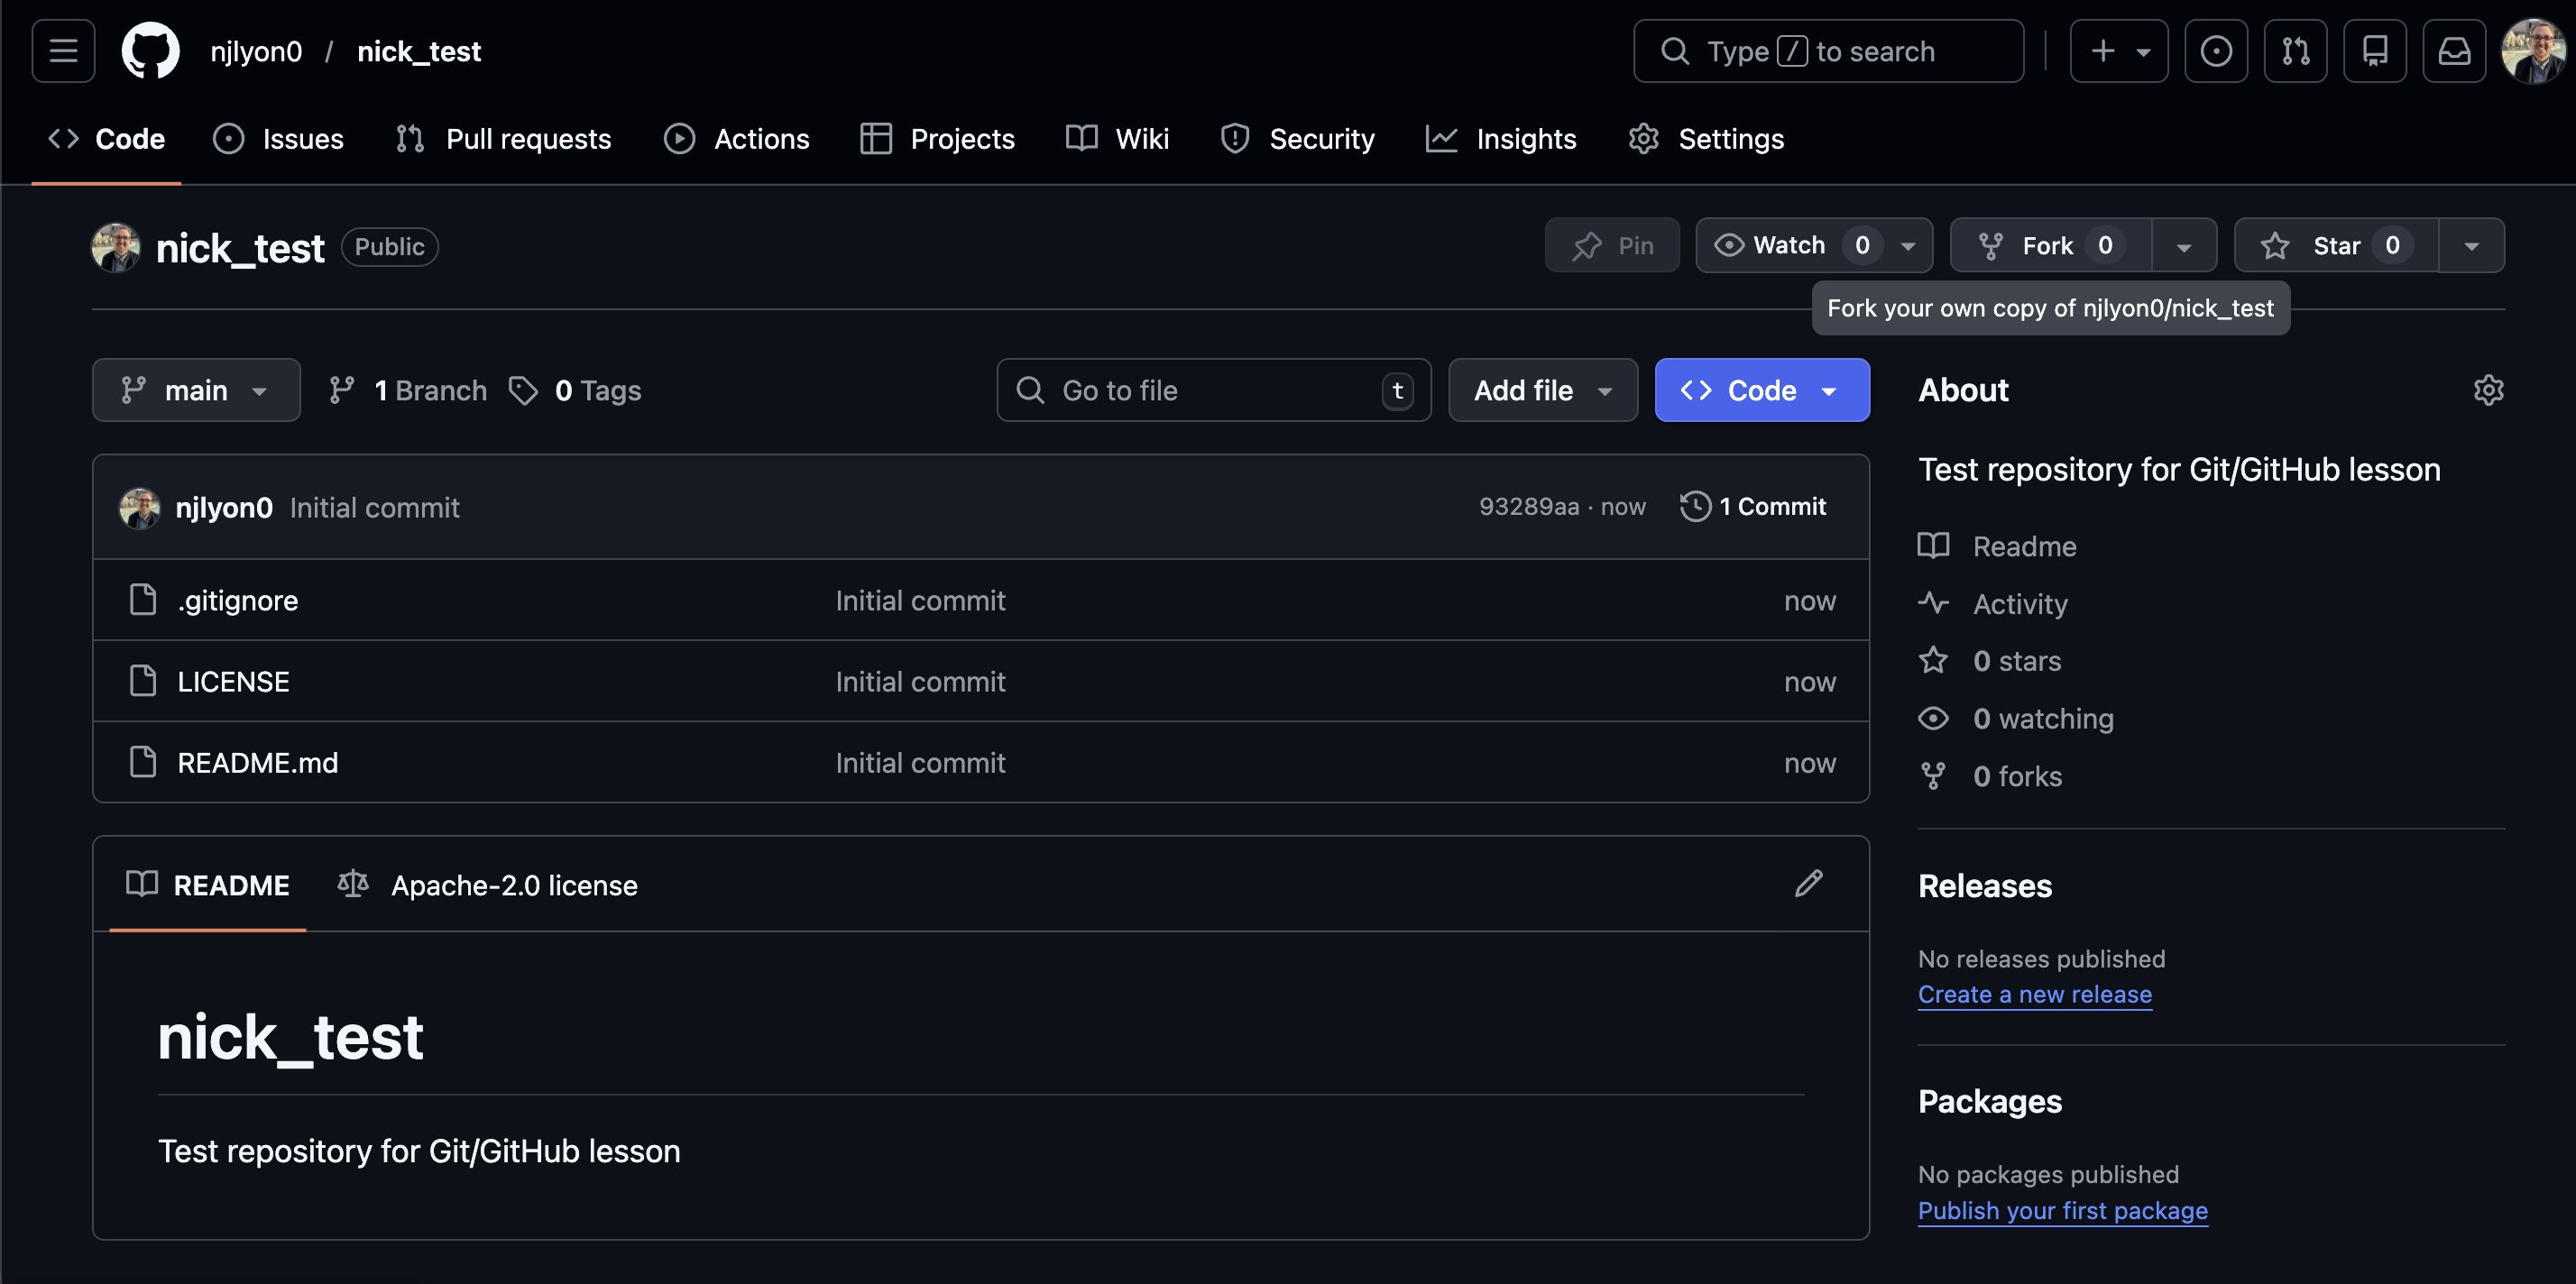Open Initial commit message on LICENSE row
Screen dimensions: 2576x1284
tap(920, 681)
